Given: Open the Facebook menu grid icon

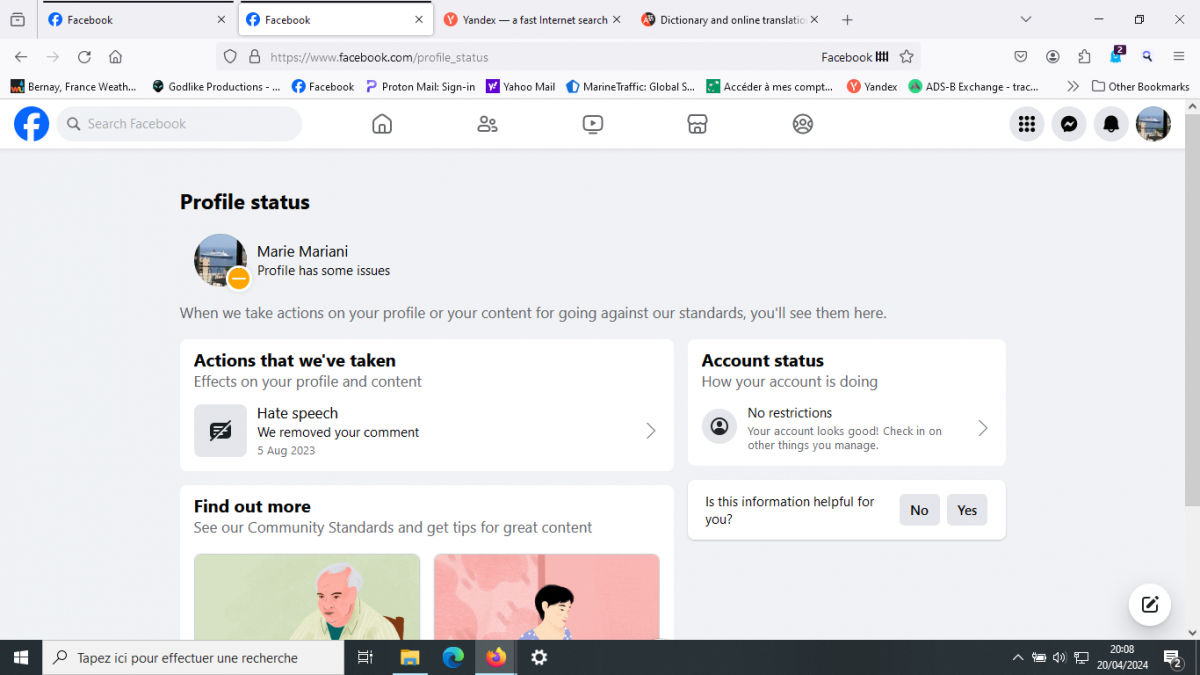Looking at the screenshot, I should [1026, 124].
